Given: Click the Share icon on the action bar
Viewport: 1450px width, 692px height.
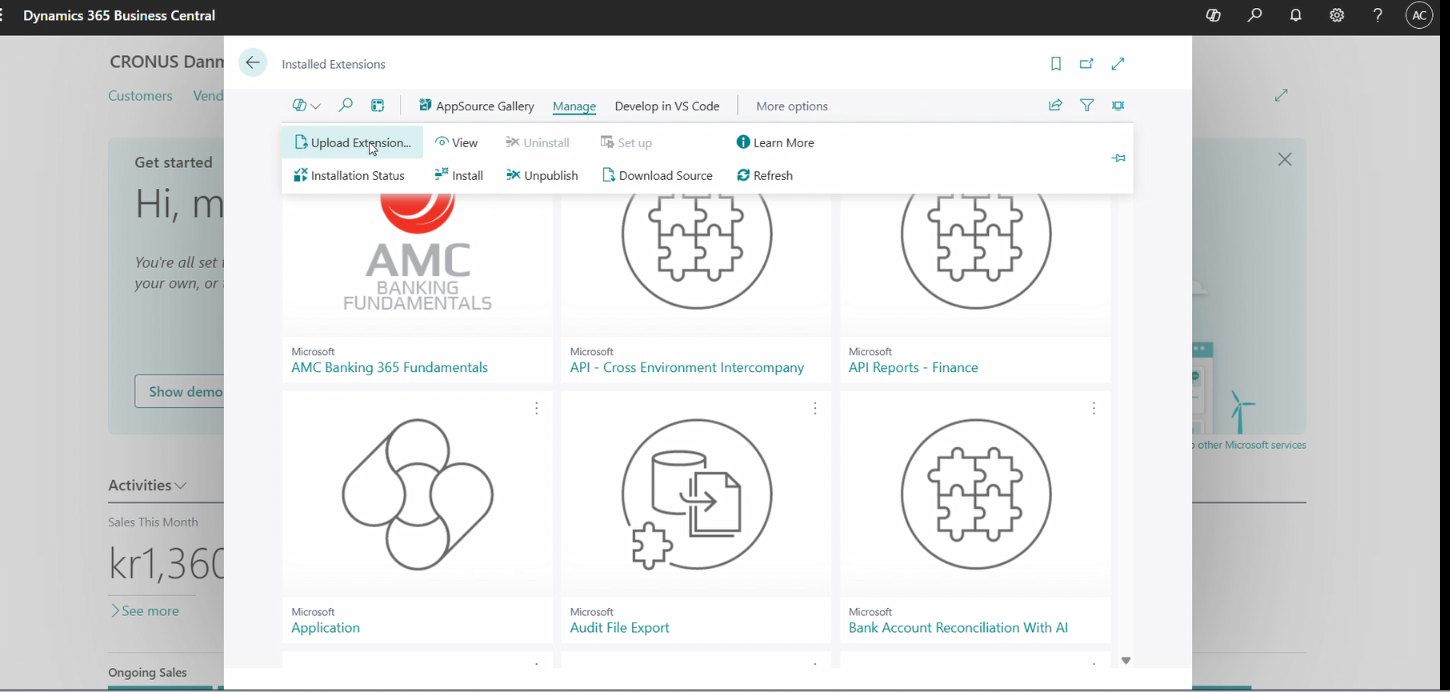Looking at the screenshot, I should 1055,105.
